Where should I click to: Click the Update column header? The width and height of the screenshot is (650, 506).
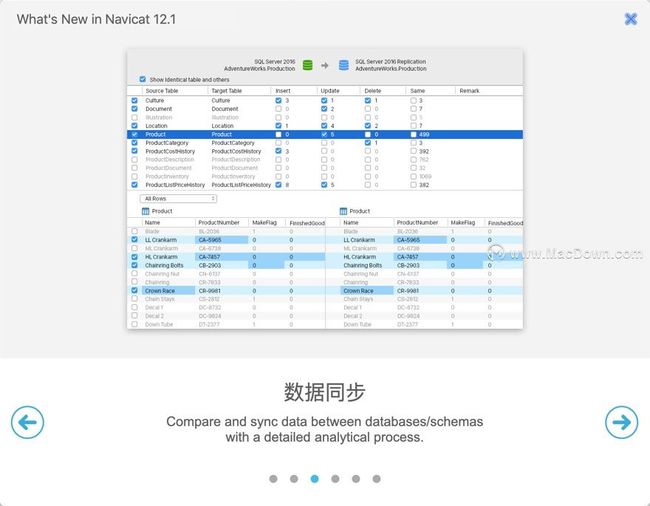click(x=330, y=91)
